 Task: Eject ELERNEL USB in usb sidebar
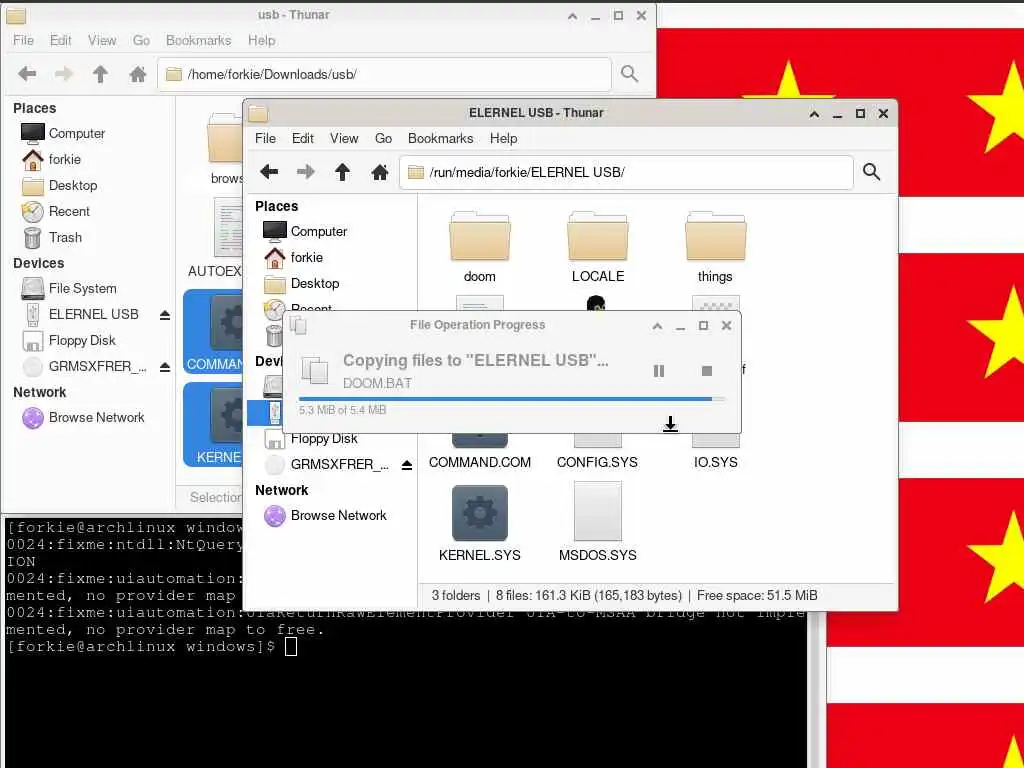[165, 315]
